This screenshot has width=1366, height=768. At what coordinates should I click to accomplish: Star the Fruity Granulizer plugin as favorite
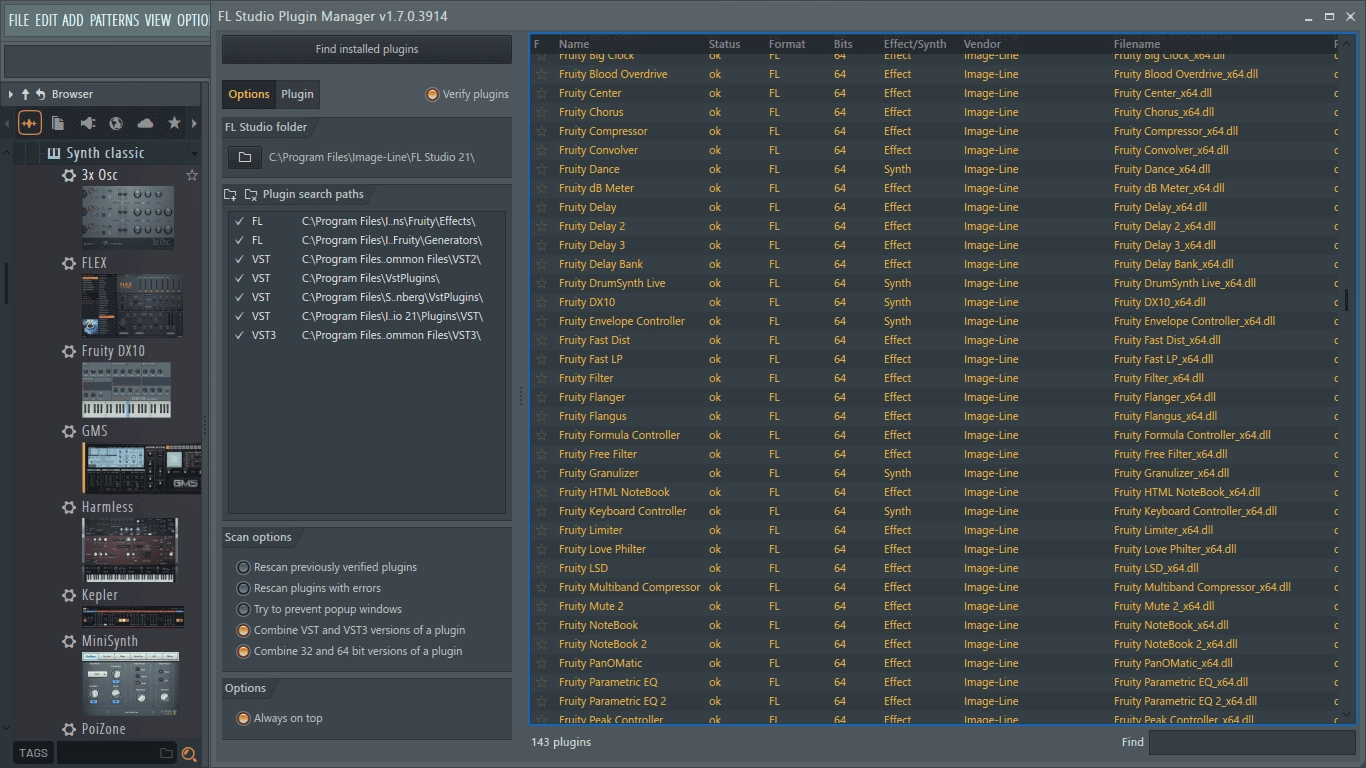pos(541,473)
